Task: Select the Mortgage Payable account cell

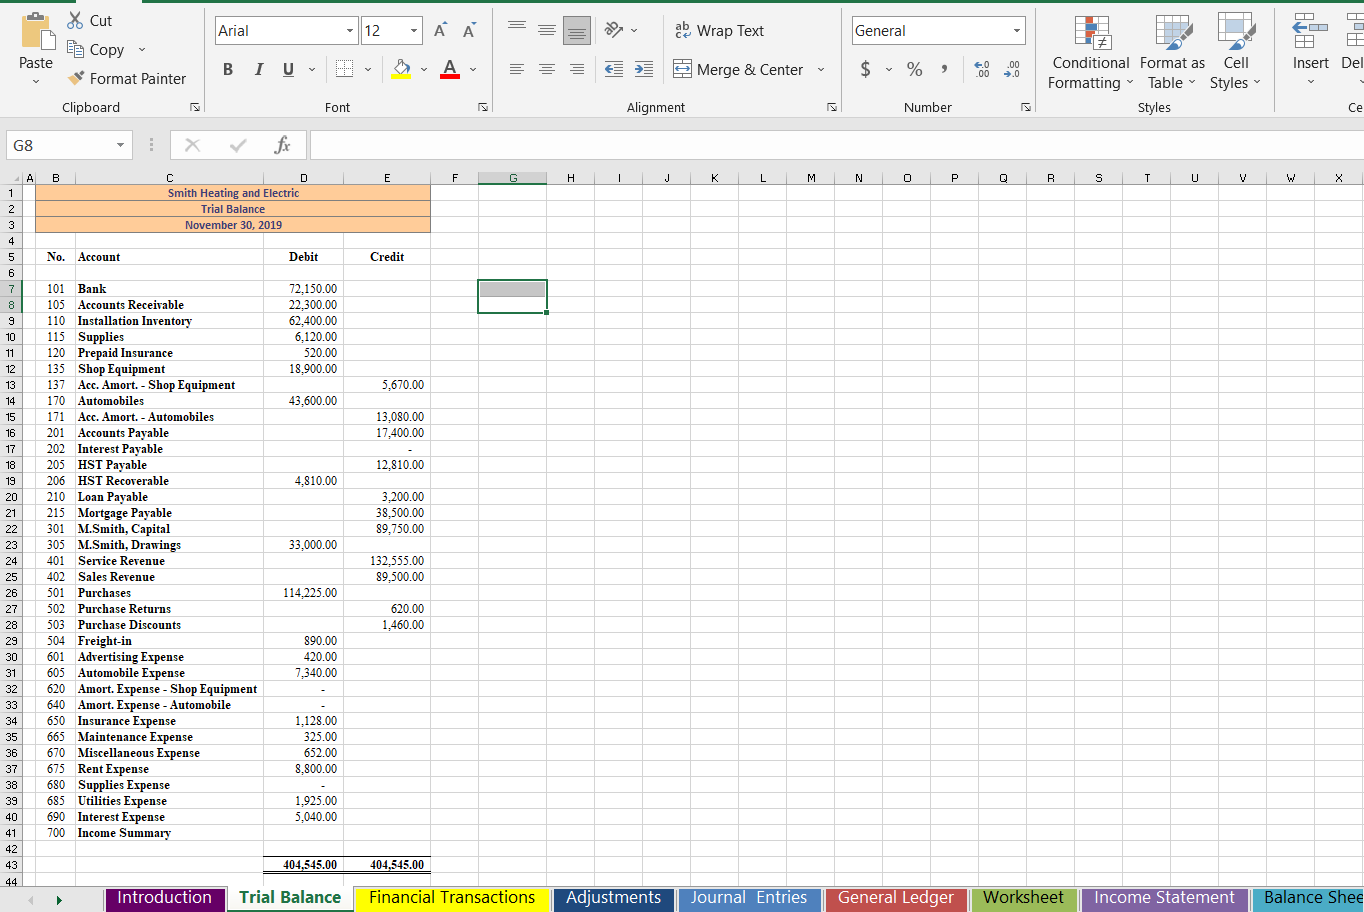Action: 169,513
